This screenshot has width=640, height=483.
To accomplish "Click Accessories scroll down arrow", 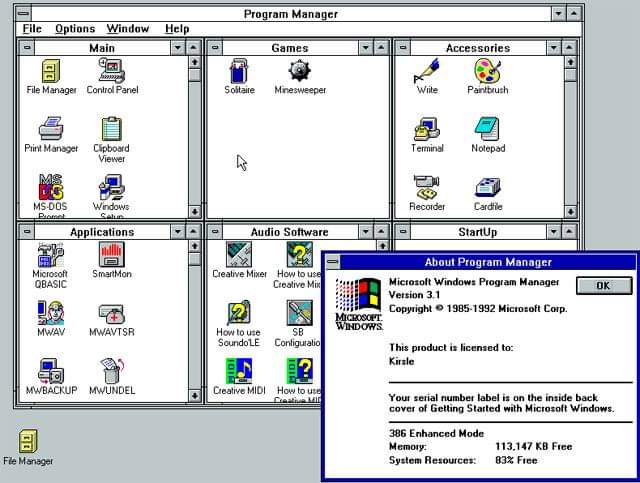I will (x=570, y=211).
